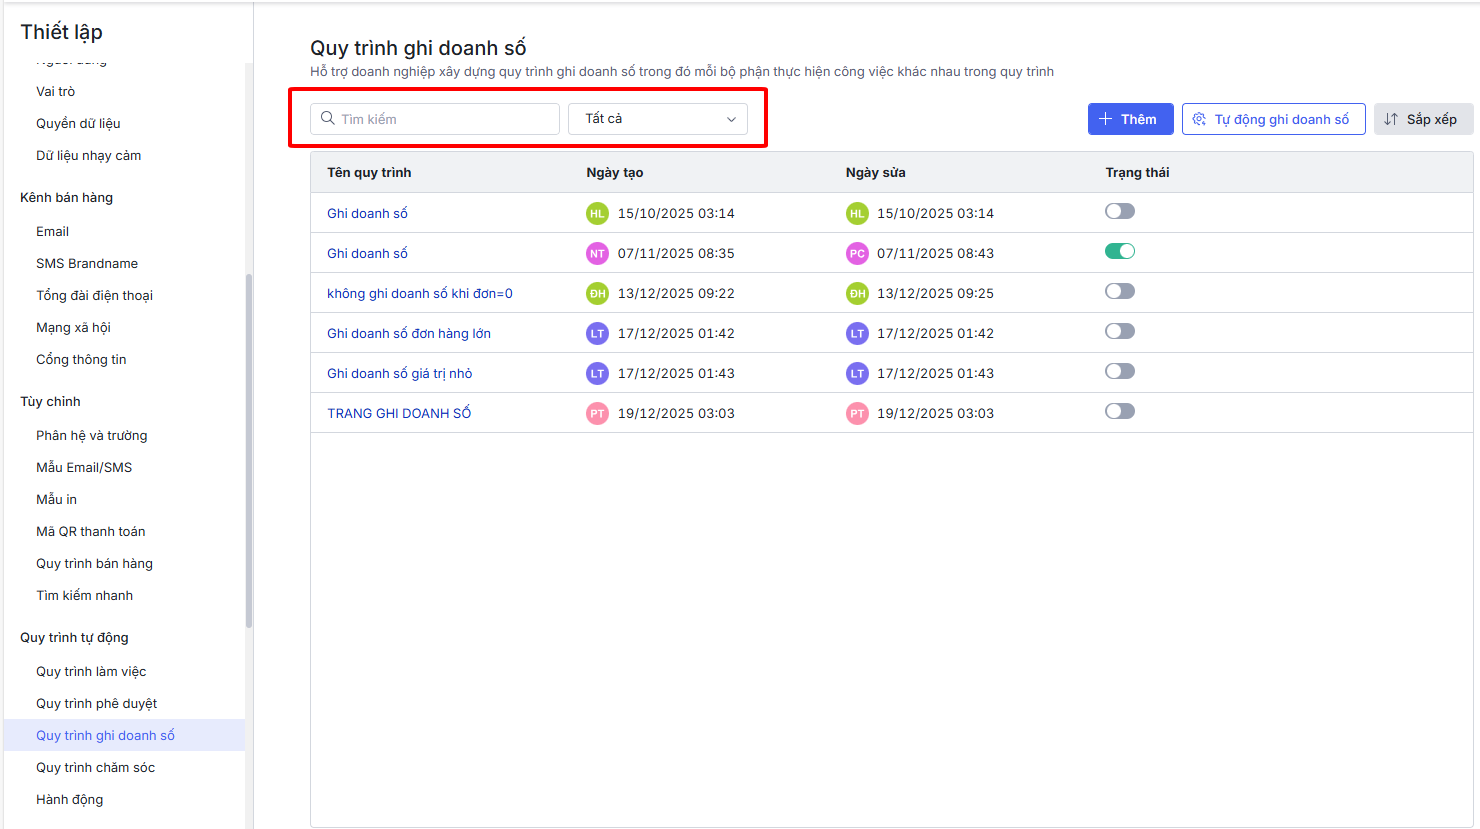This screenshot has width=1480, height=829.
Task: Click the gear icon in Tự động ghi doanh số
Action: click(x=1199, y=119)
